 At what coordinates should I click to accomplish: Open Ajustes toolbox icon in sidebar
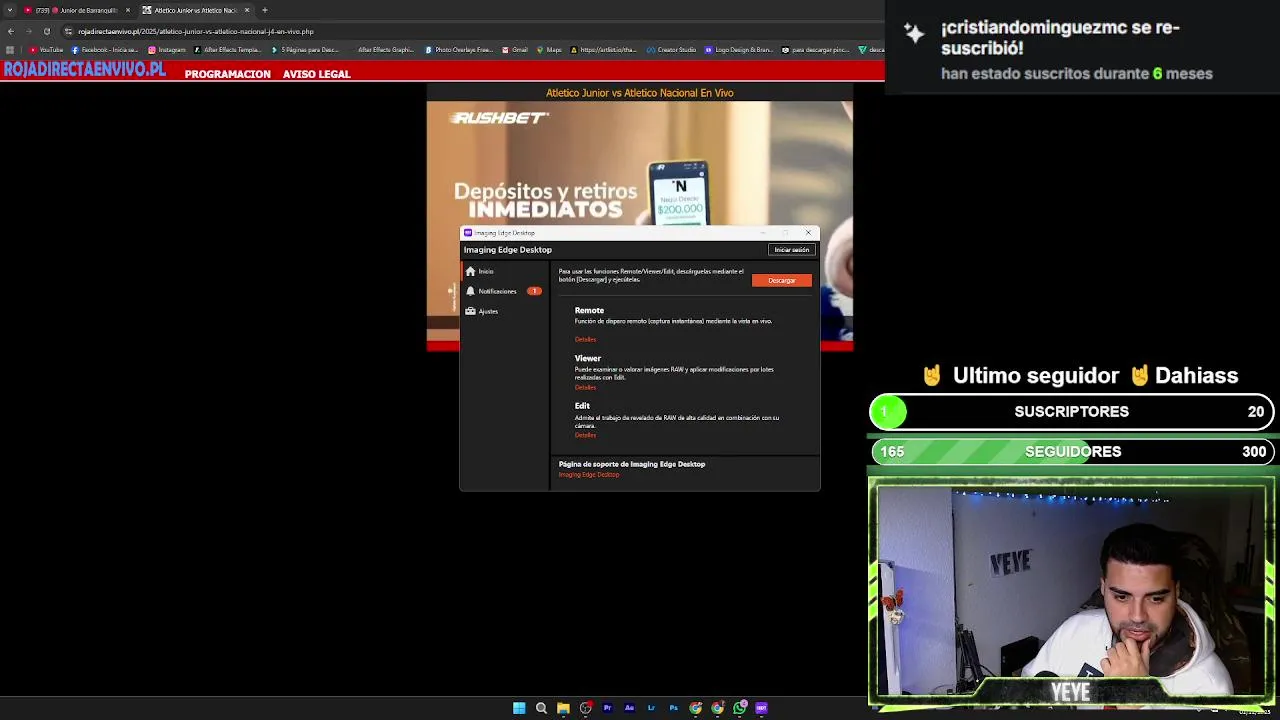click(470, 311)
